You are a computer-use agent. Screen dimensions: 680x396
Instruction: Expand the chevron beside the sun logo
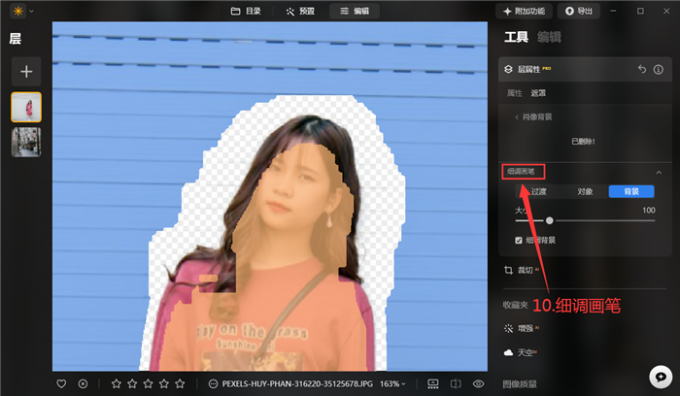(31, 11)
